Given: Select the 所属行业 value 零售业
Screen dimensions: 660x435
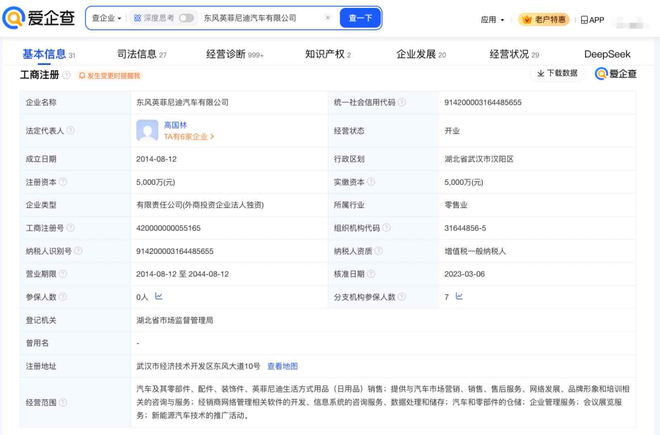Looking at the screenshot, I should tap(456, 205).
